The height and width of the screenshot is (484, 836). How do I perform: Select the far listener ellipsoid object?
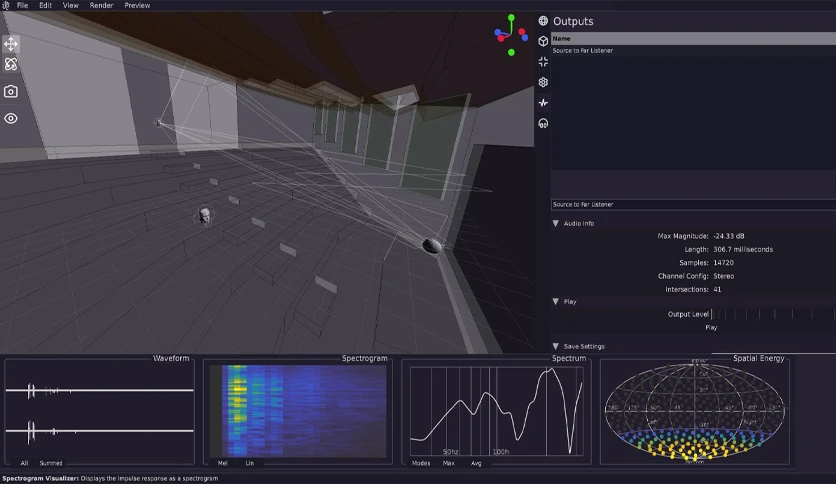tap(432, 246)
